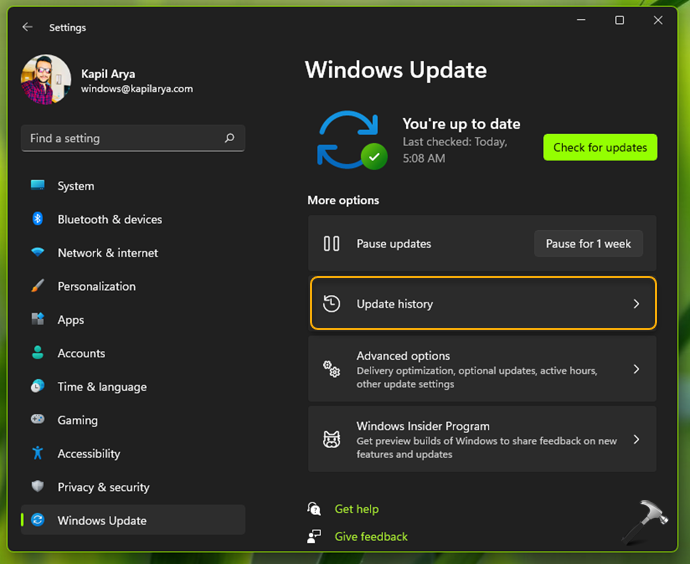Select Accounts in the sidebar
This screenshot has height=564, width=690.
point(81,353)
